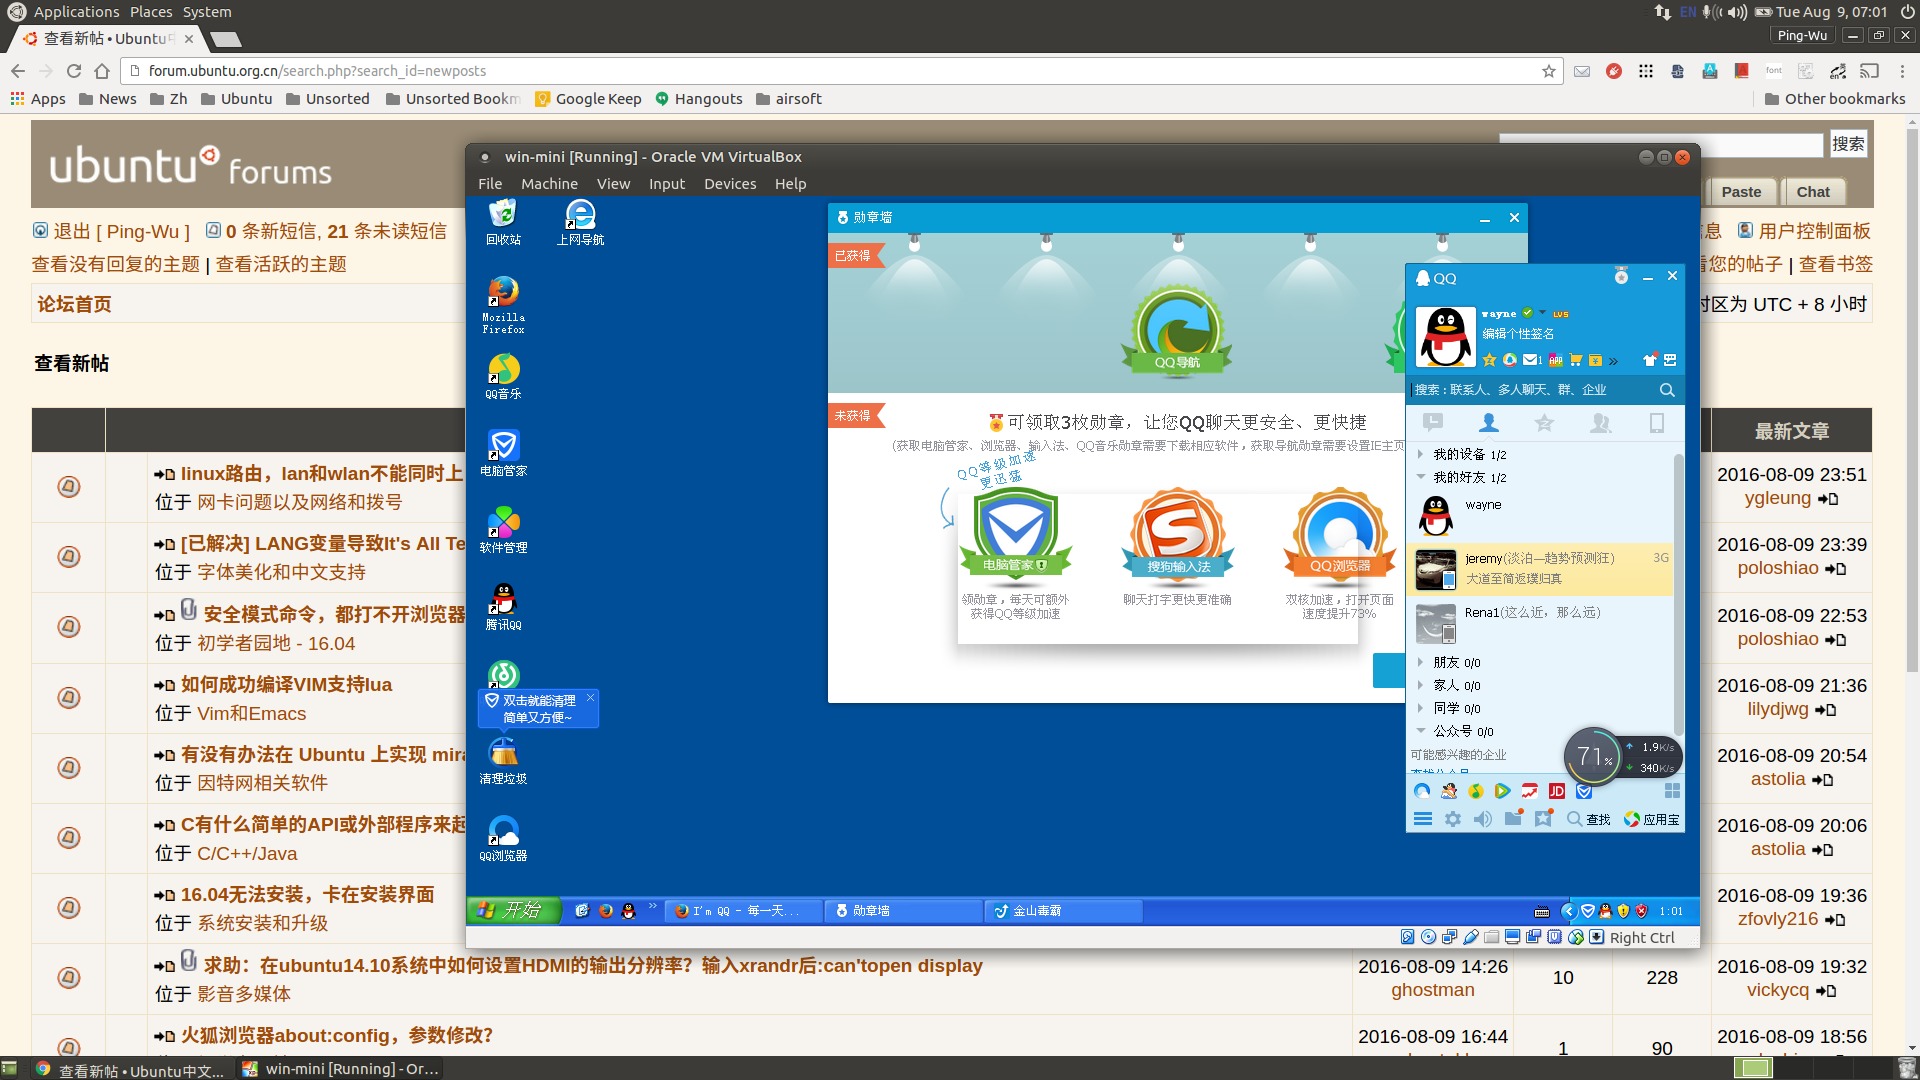Viewport: 1920px width, 1080px height.
Task: Select the 软件管理 desktop icon
Action: [x=503, y=530]
